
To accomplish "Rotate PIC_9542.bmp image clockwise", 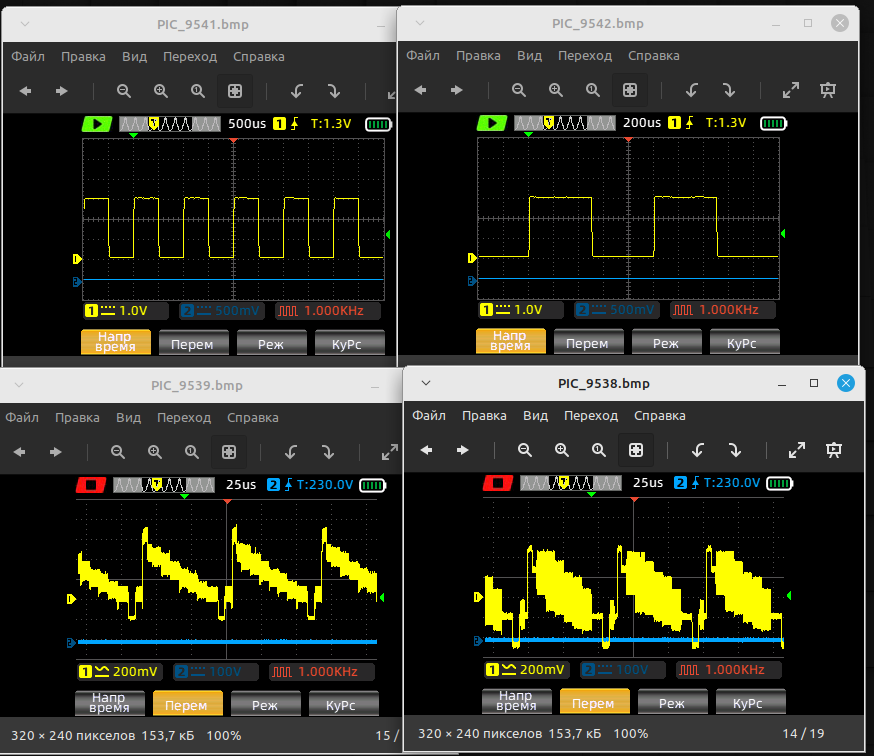I will 729,90.
